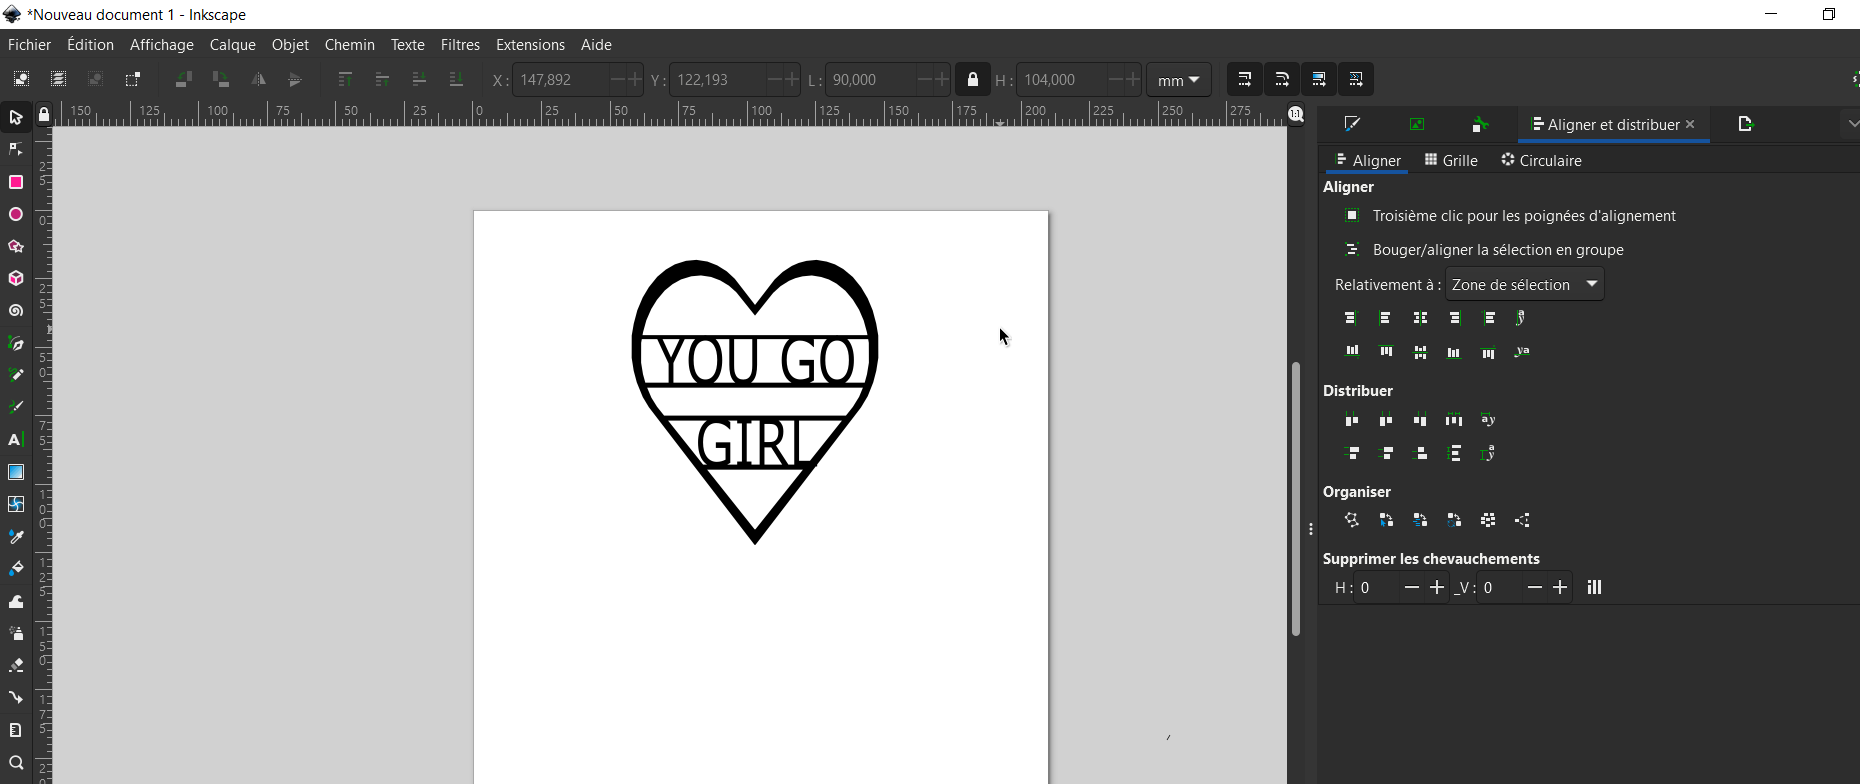This screenshot has height=784, width=1860.
Task: Open the Chemin menu
Action: (x=349, y=44)
